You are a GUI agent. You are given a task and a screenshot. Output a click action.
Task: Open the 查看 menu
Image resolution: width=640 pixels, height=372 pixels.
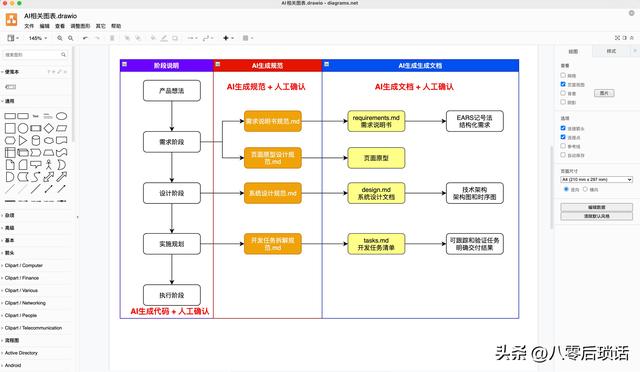[x=60, y=26]
